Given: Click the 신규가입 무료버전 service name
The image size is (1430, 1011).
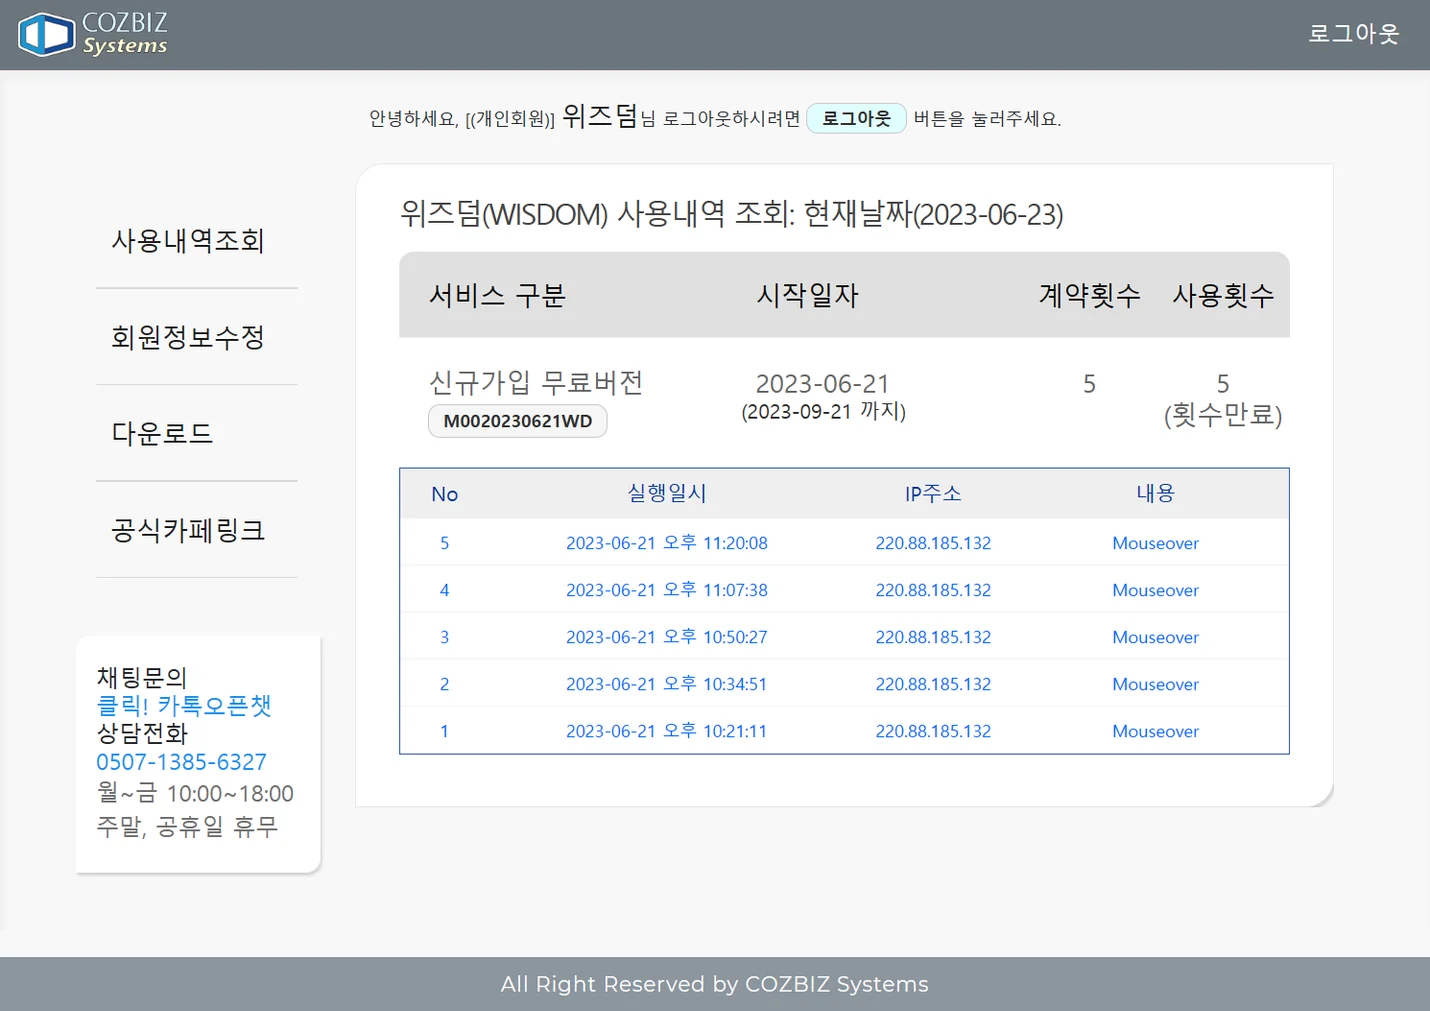Looking at the screenshot, I should (x=536, y=382).
